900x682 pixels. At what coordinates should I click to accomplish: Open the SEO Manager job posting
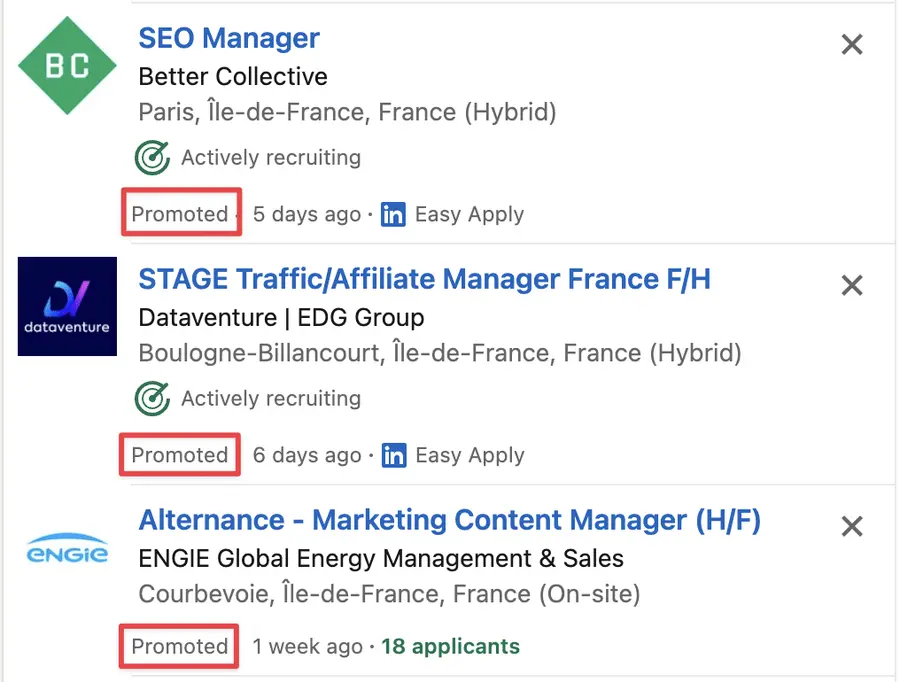(x=228, y=38)
